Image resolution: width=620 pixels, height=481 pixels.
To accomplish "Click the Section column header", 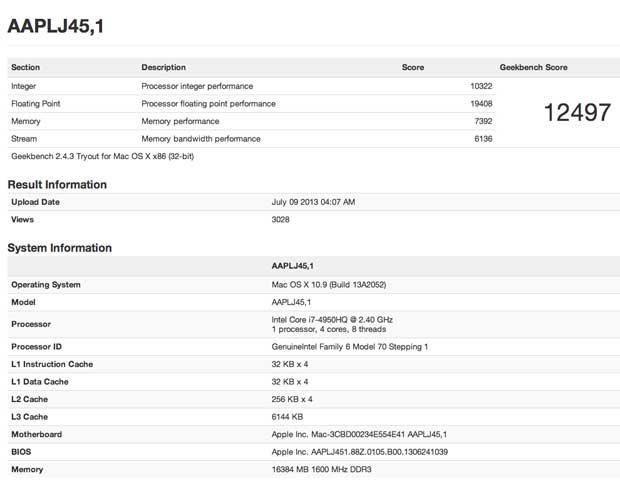I will (x=26, y=68).
